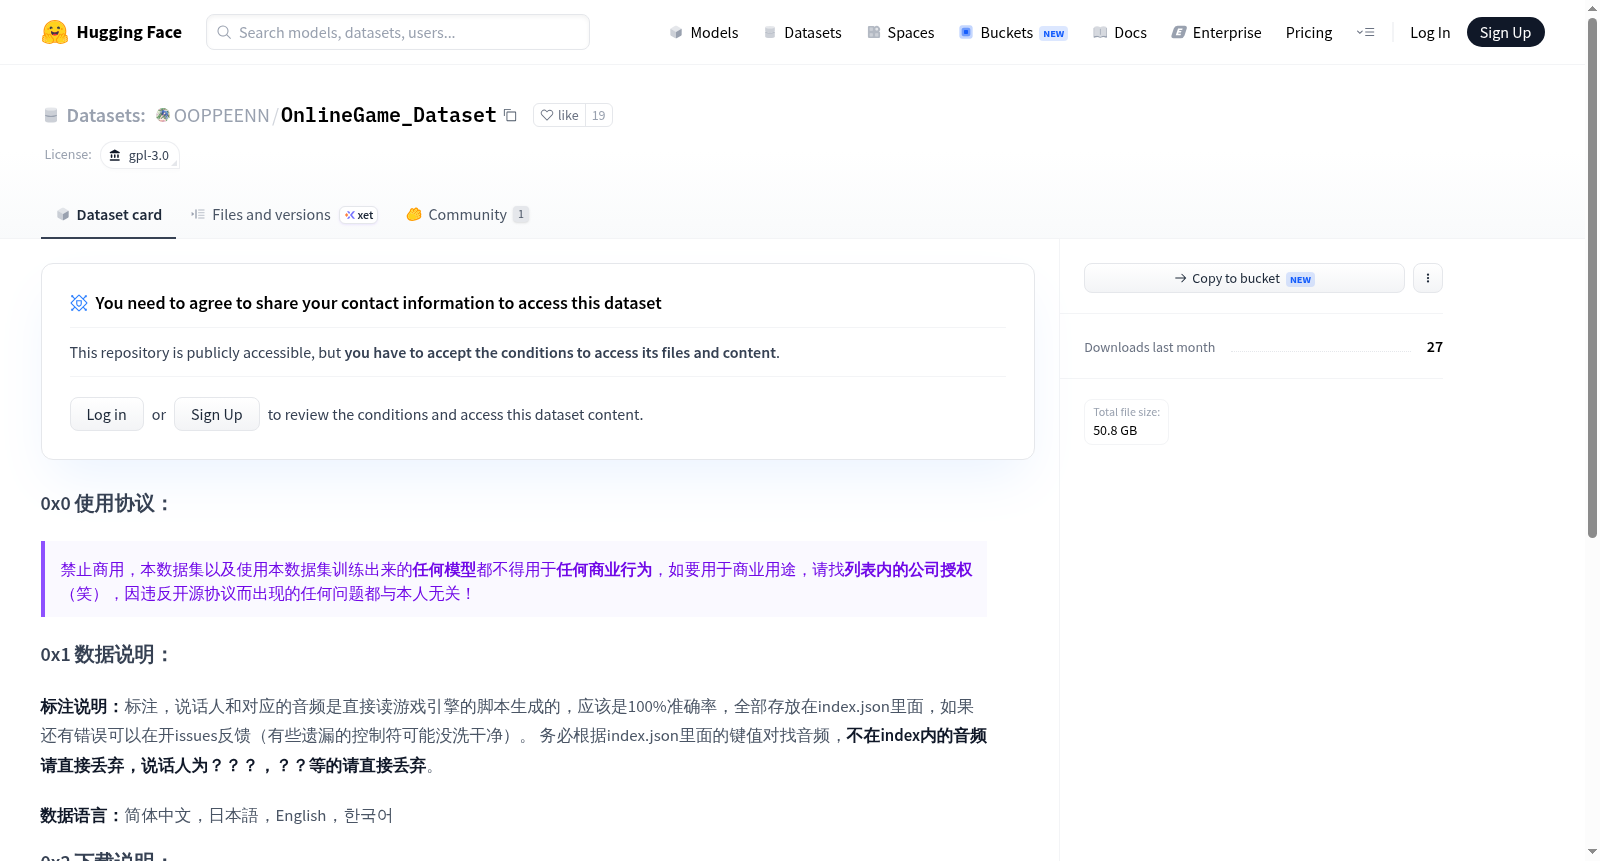This screenshot has height=861, width=1600.
Task: Click the Total file size 50.8 GB box
Action: tap(1126, 421)
